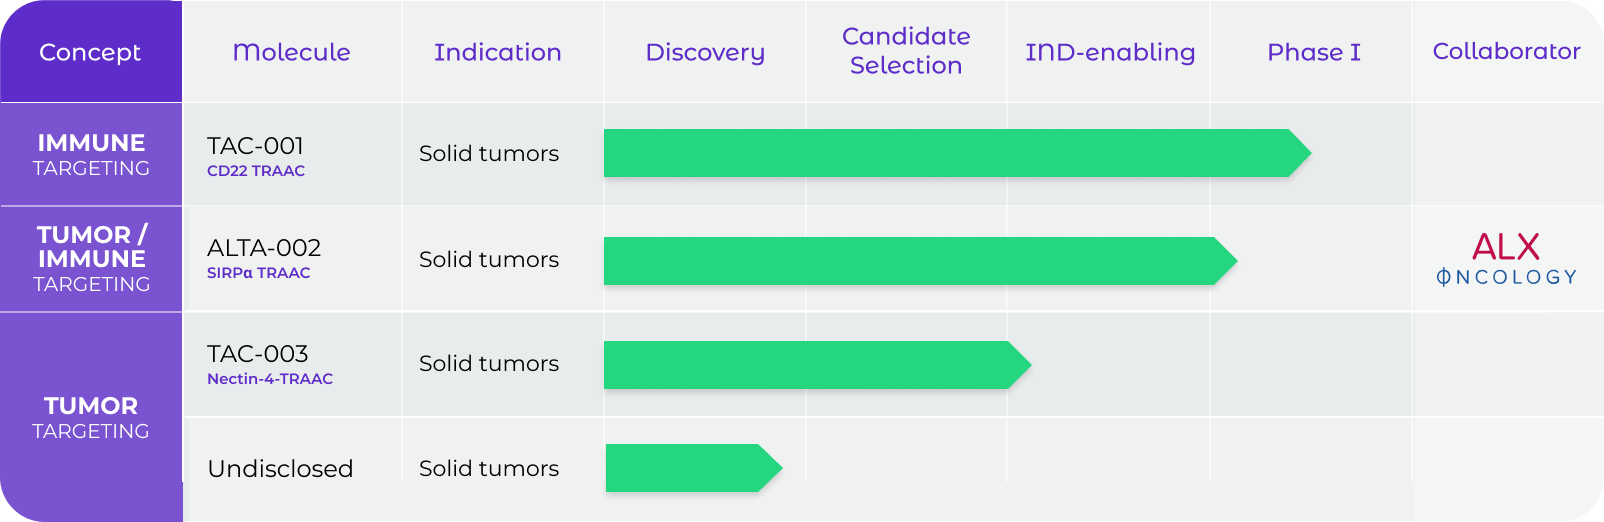
Task: Select the Immune Targeting concept cell
Action: click(x=91, y=155)
